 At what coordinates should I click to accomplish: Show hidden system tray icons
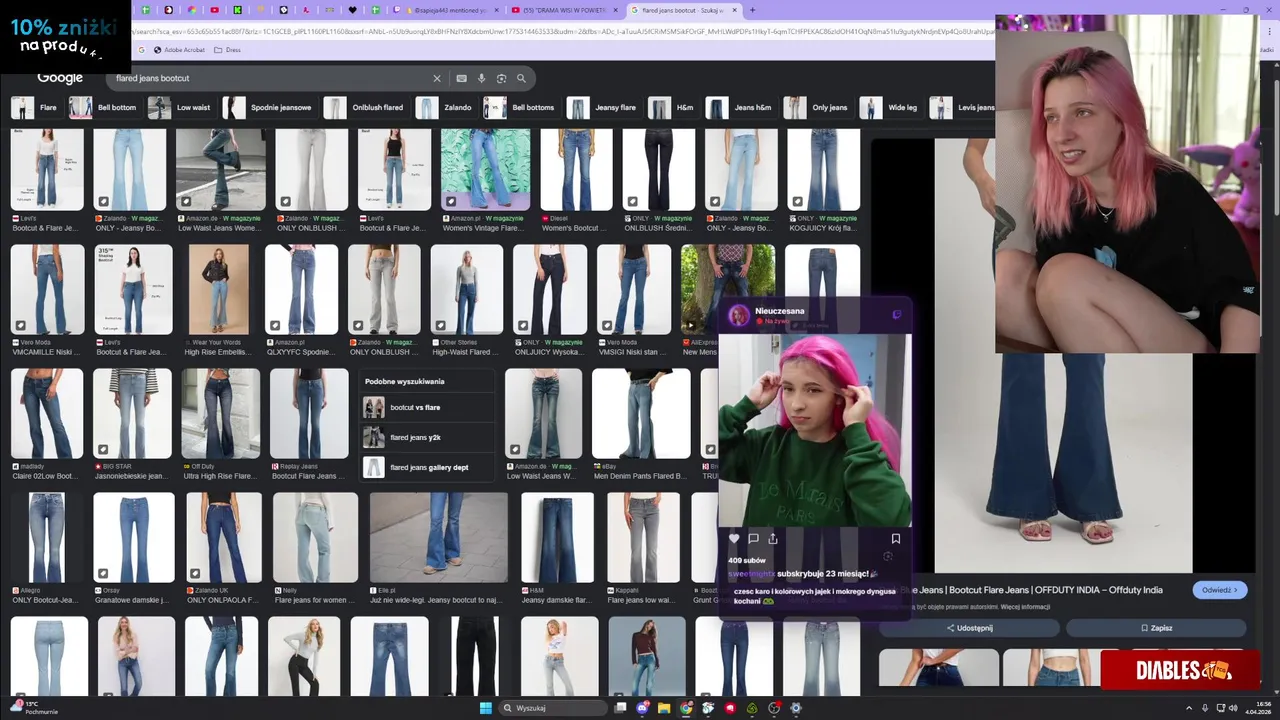coord(1190,708)
